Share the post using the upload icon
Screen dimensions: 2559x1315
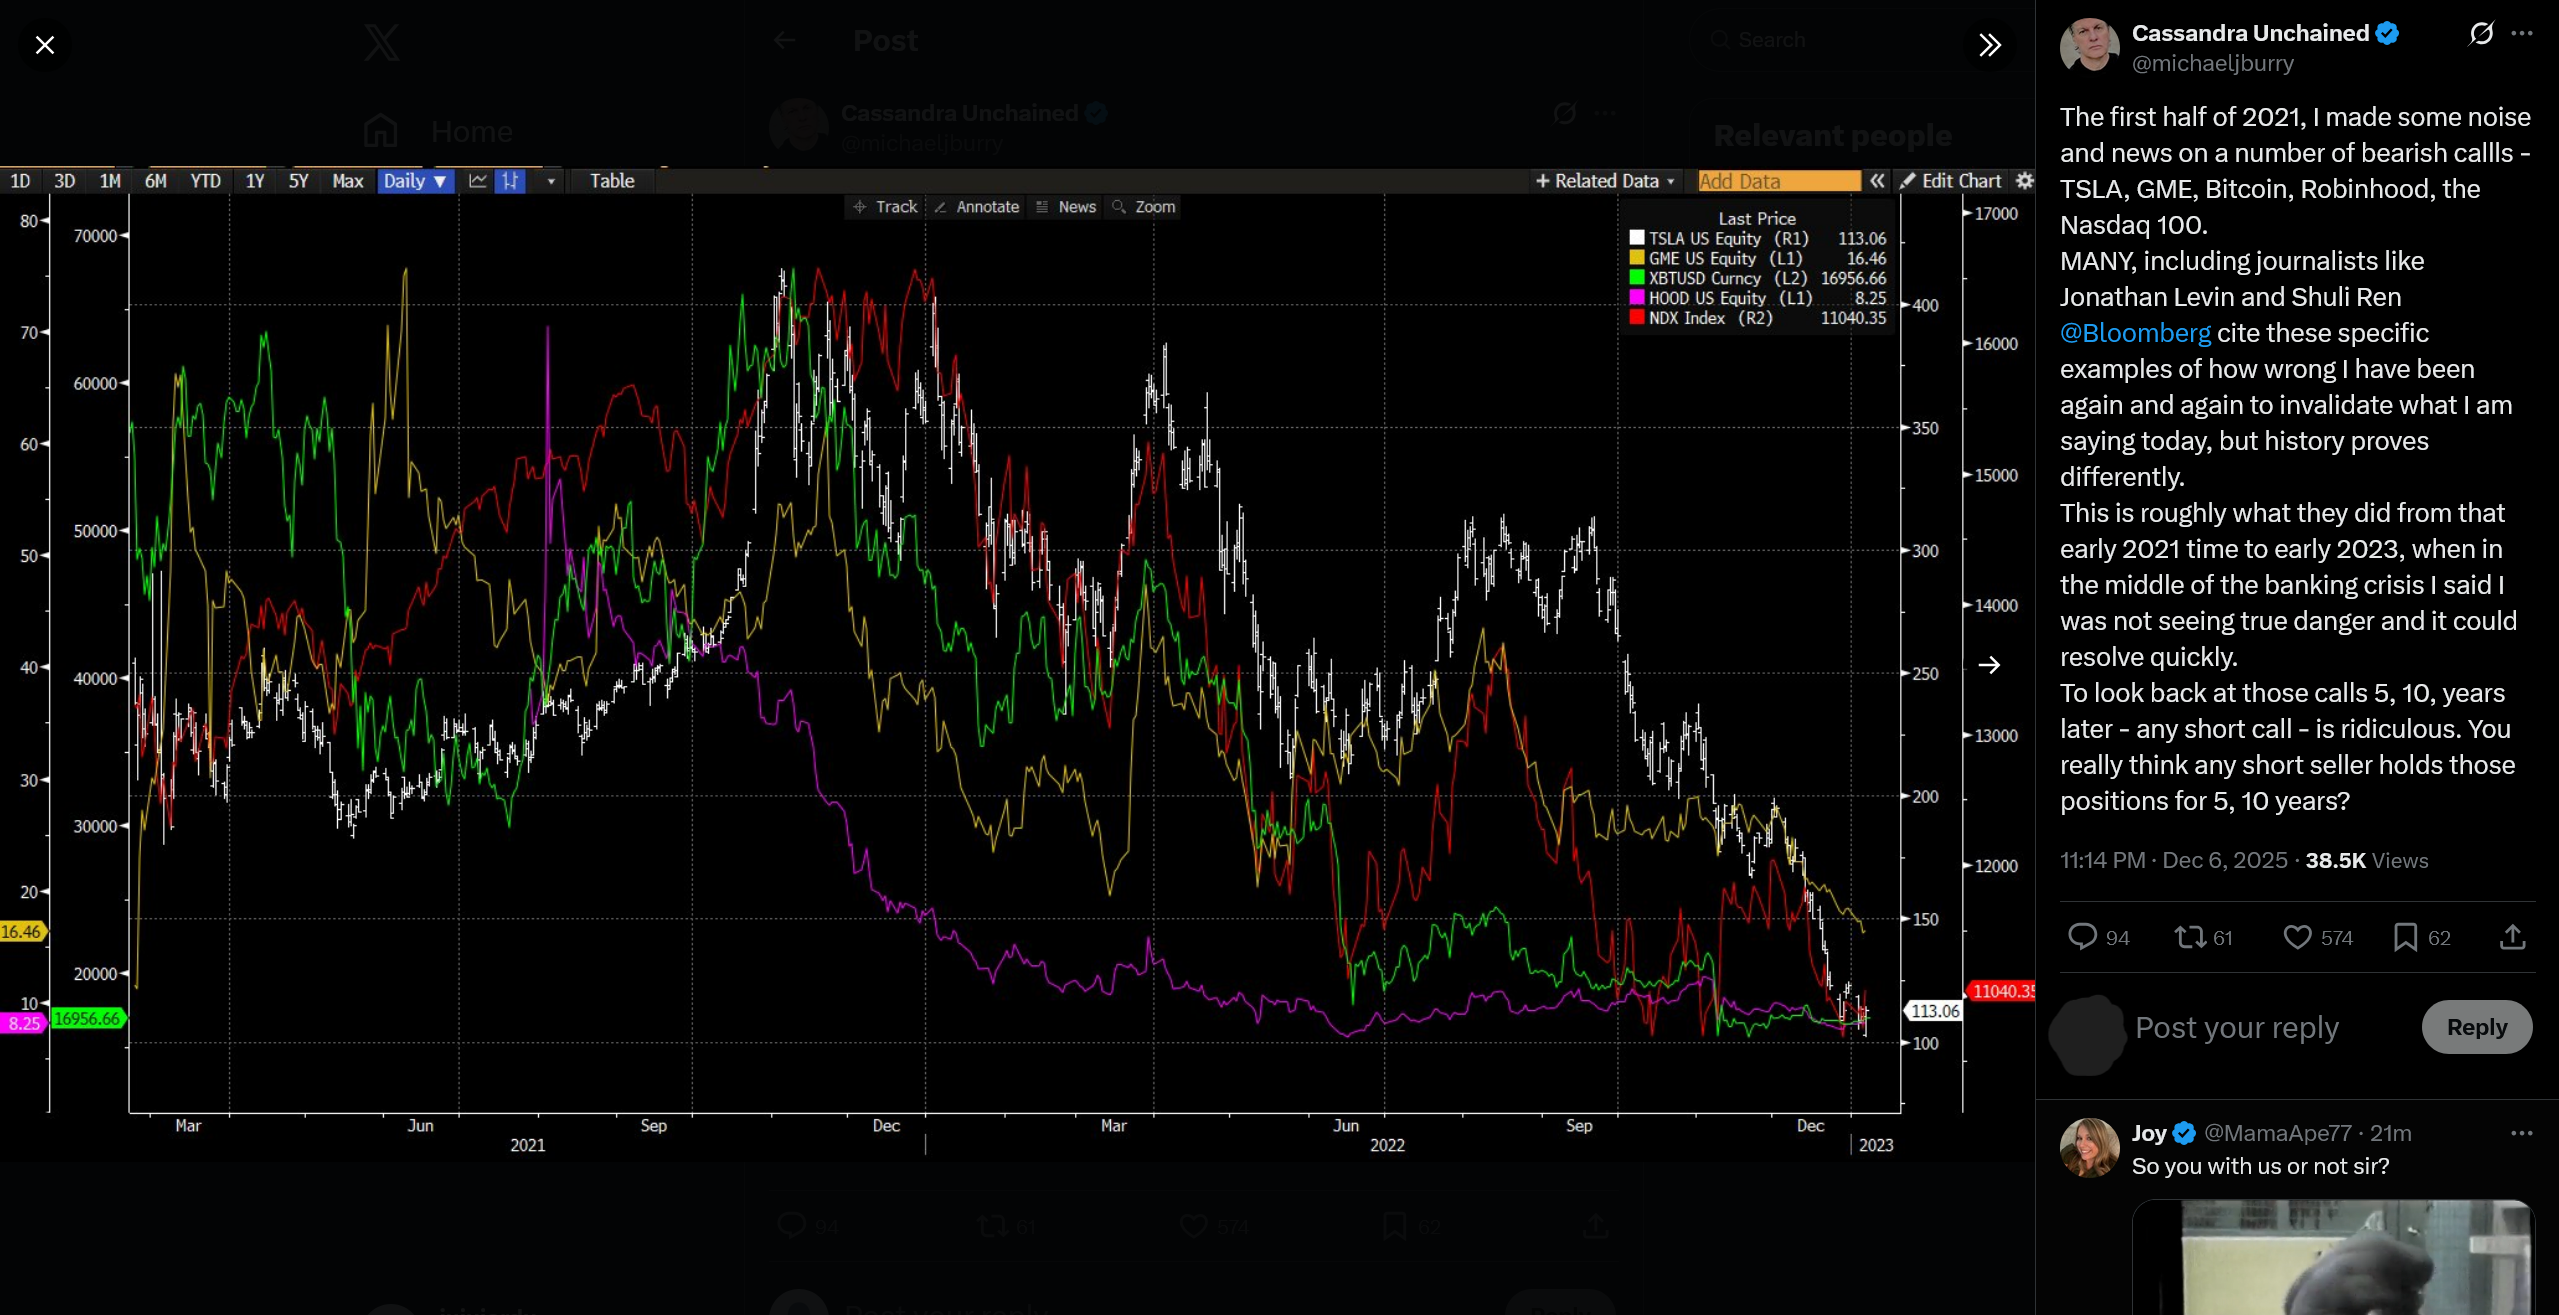[x=2512, y=937]
